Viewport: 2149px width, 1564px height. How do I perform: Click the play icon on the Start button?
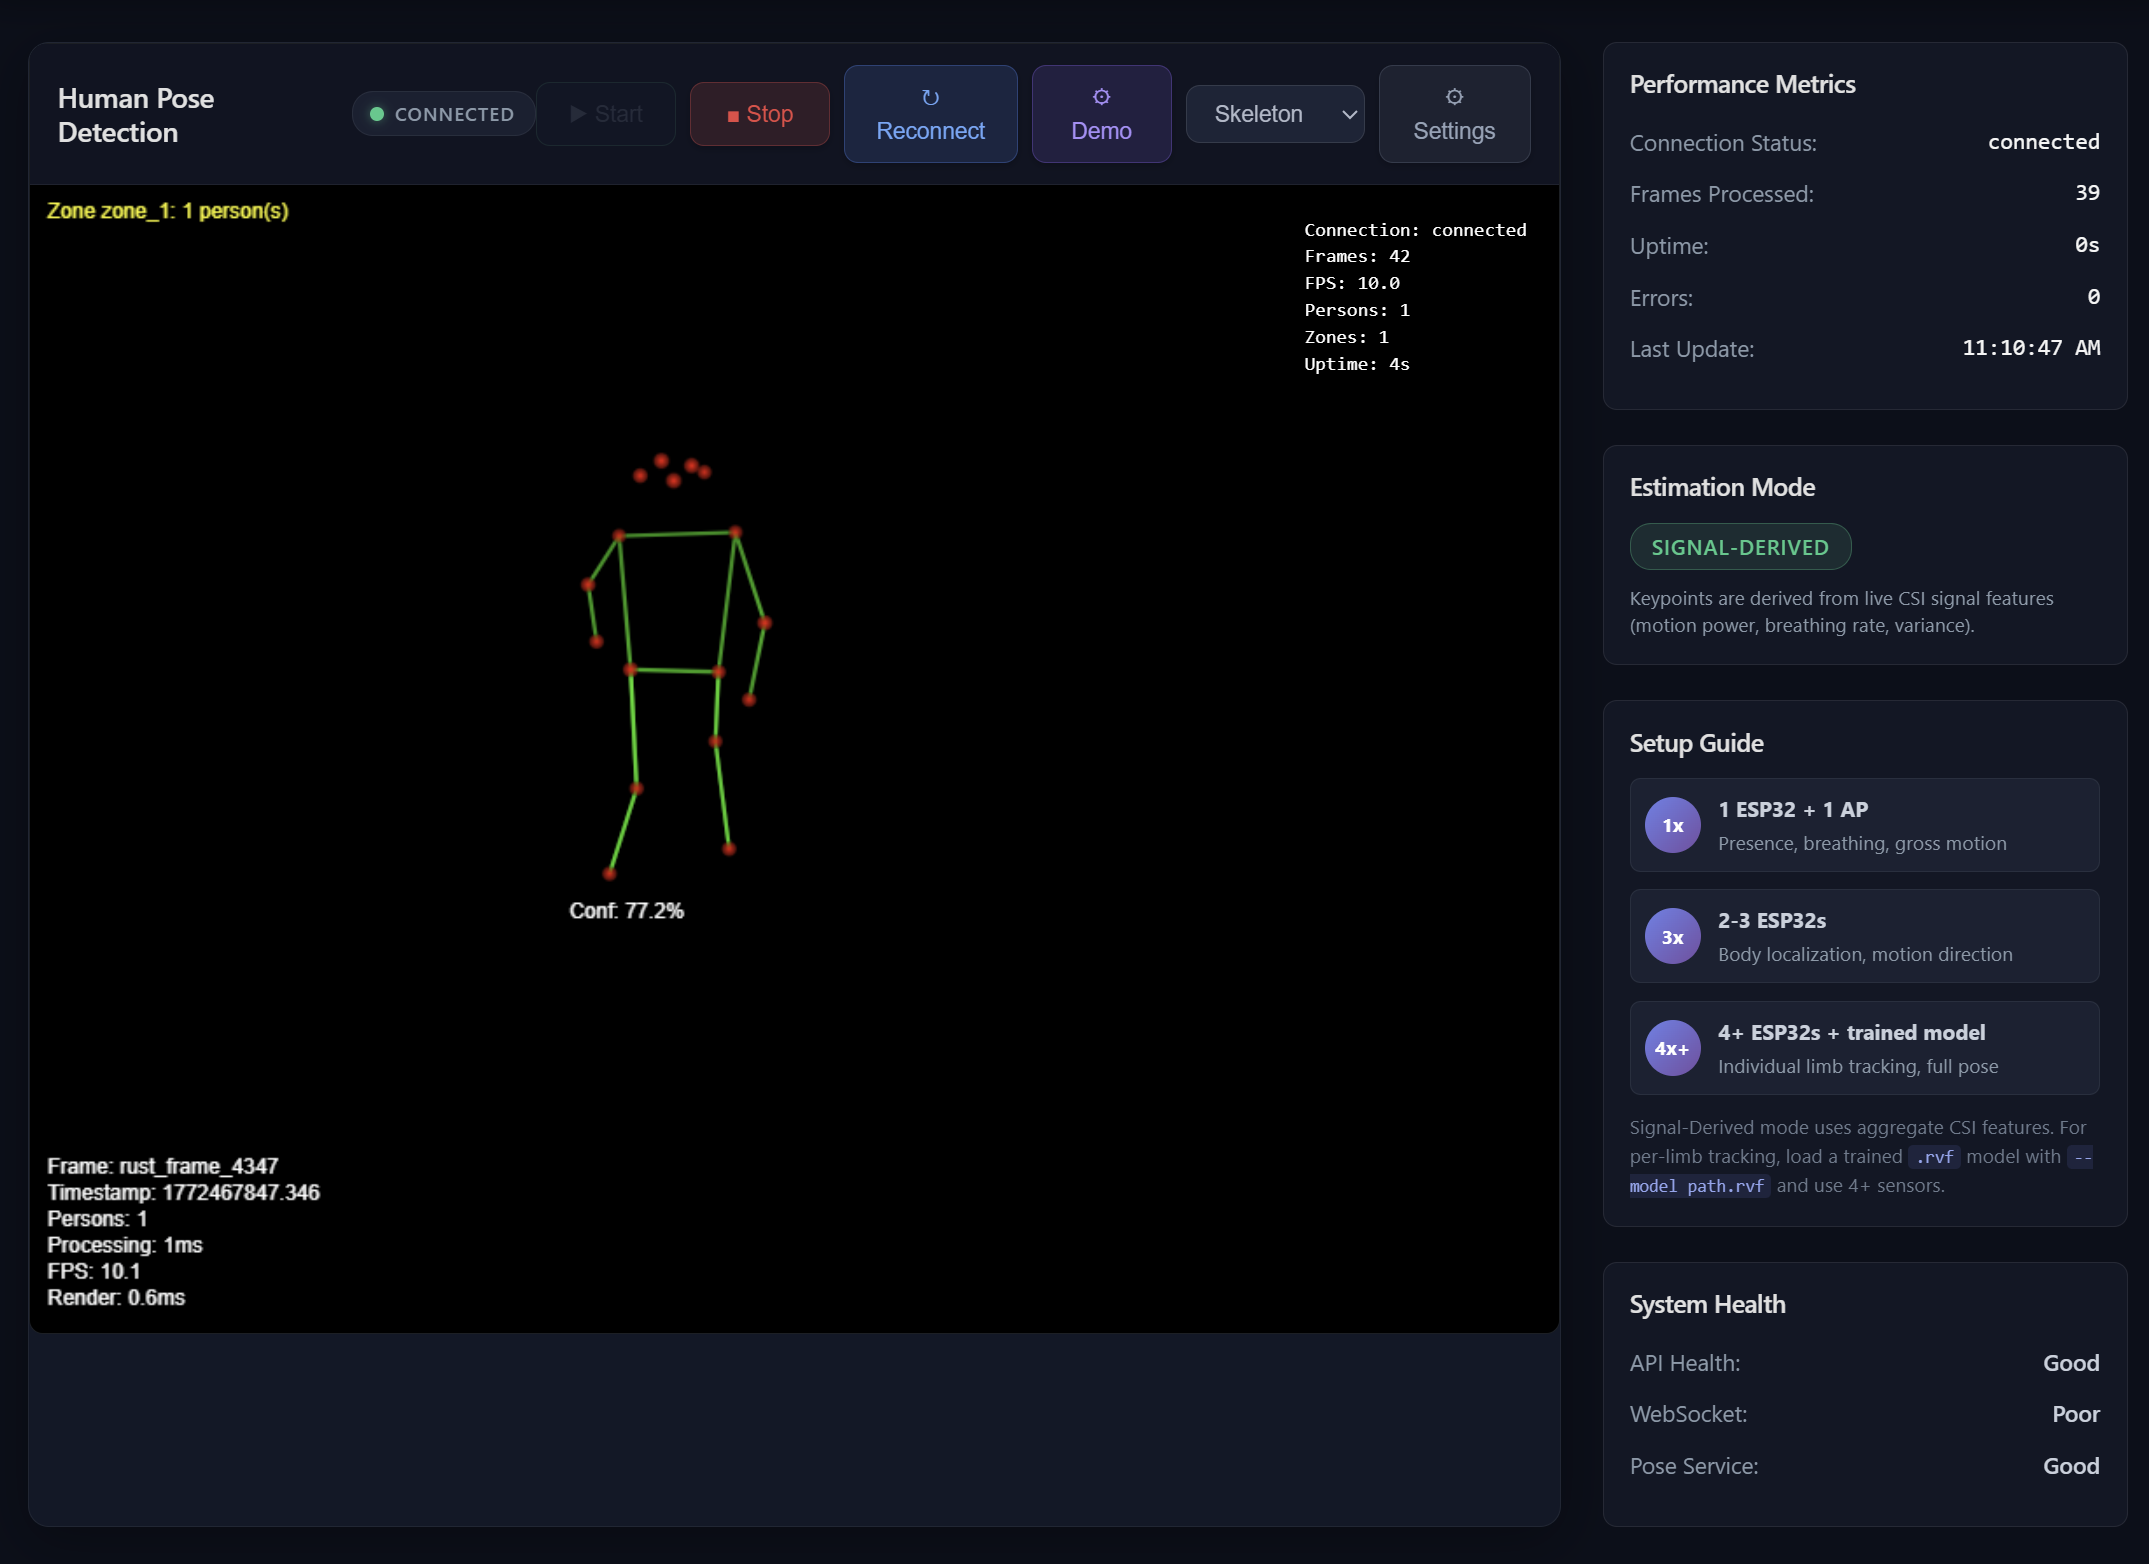(x=577, y=113)
